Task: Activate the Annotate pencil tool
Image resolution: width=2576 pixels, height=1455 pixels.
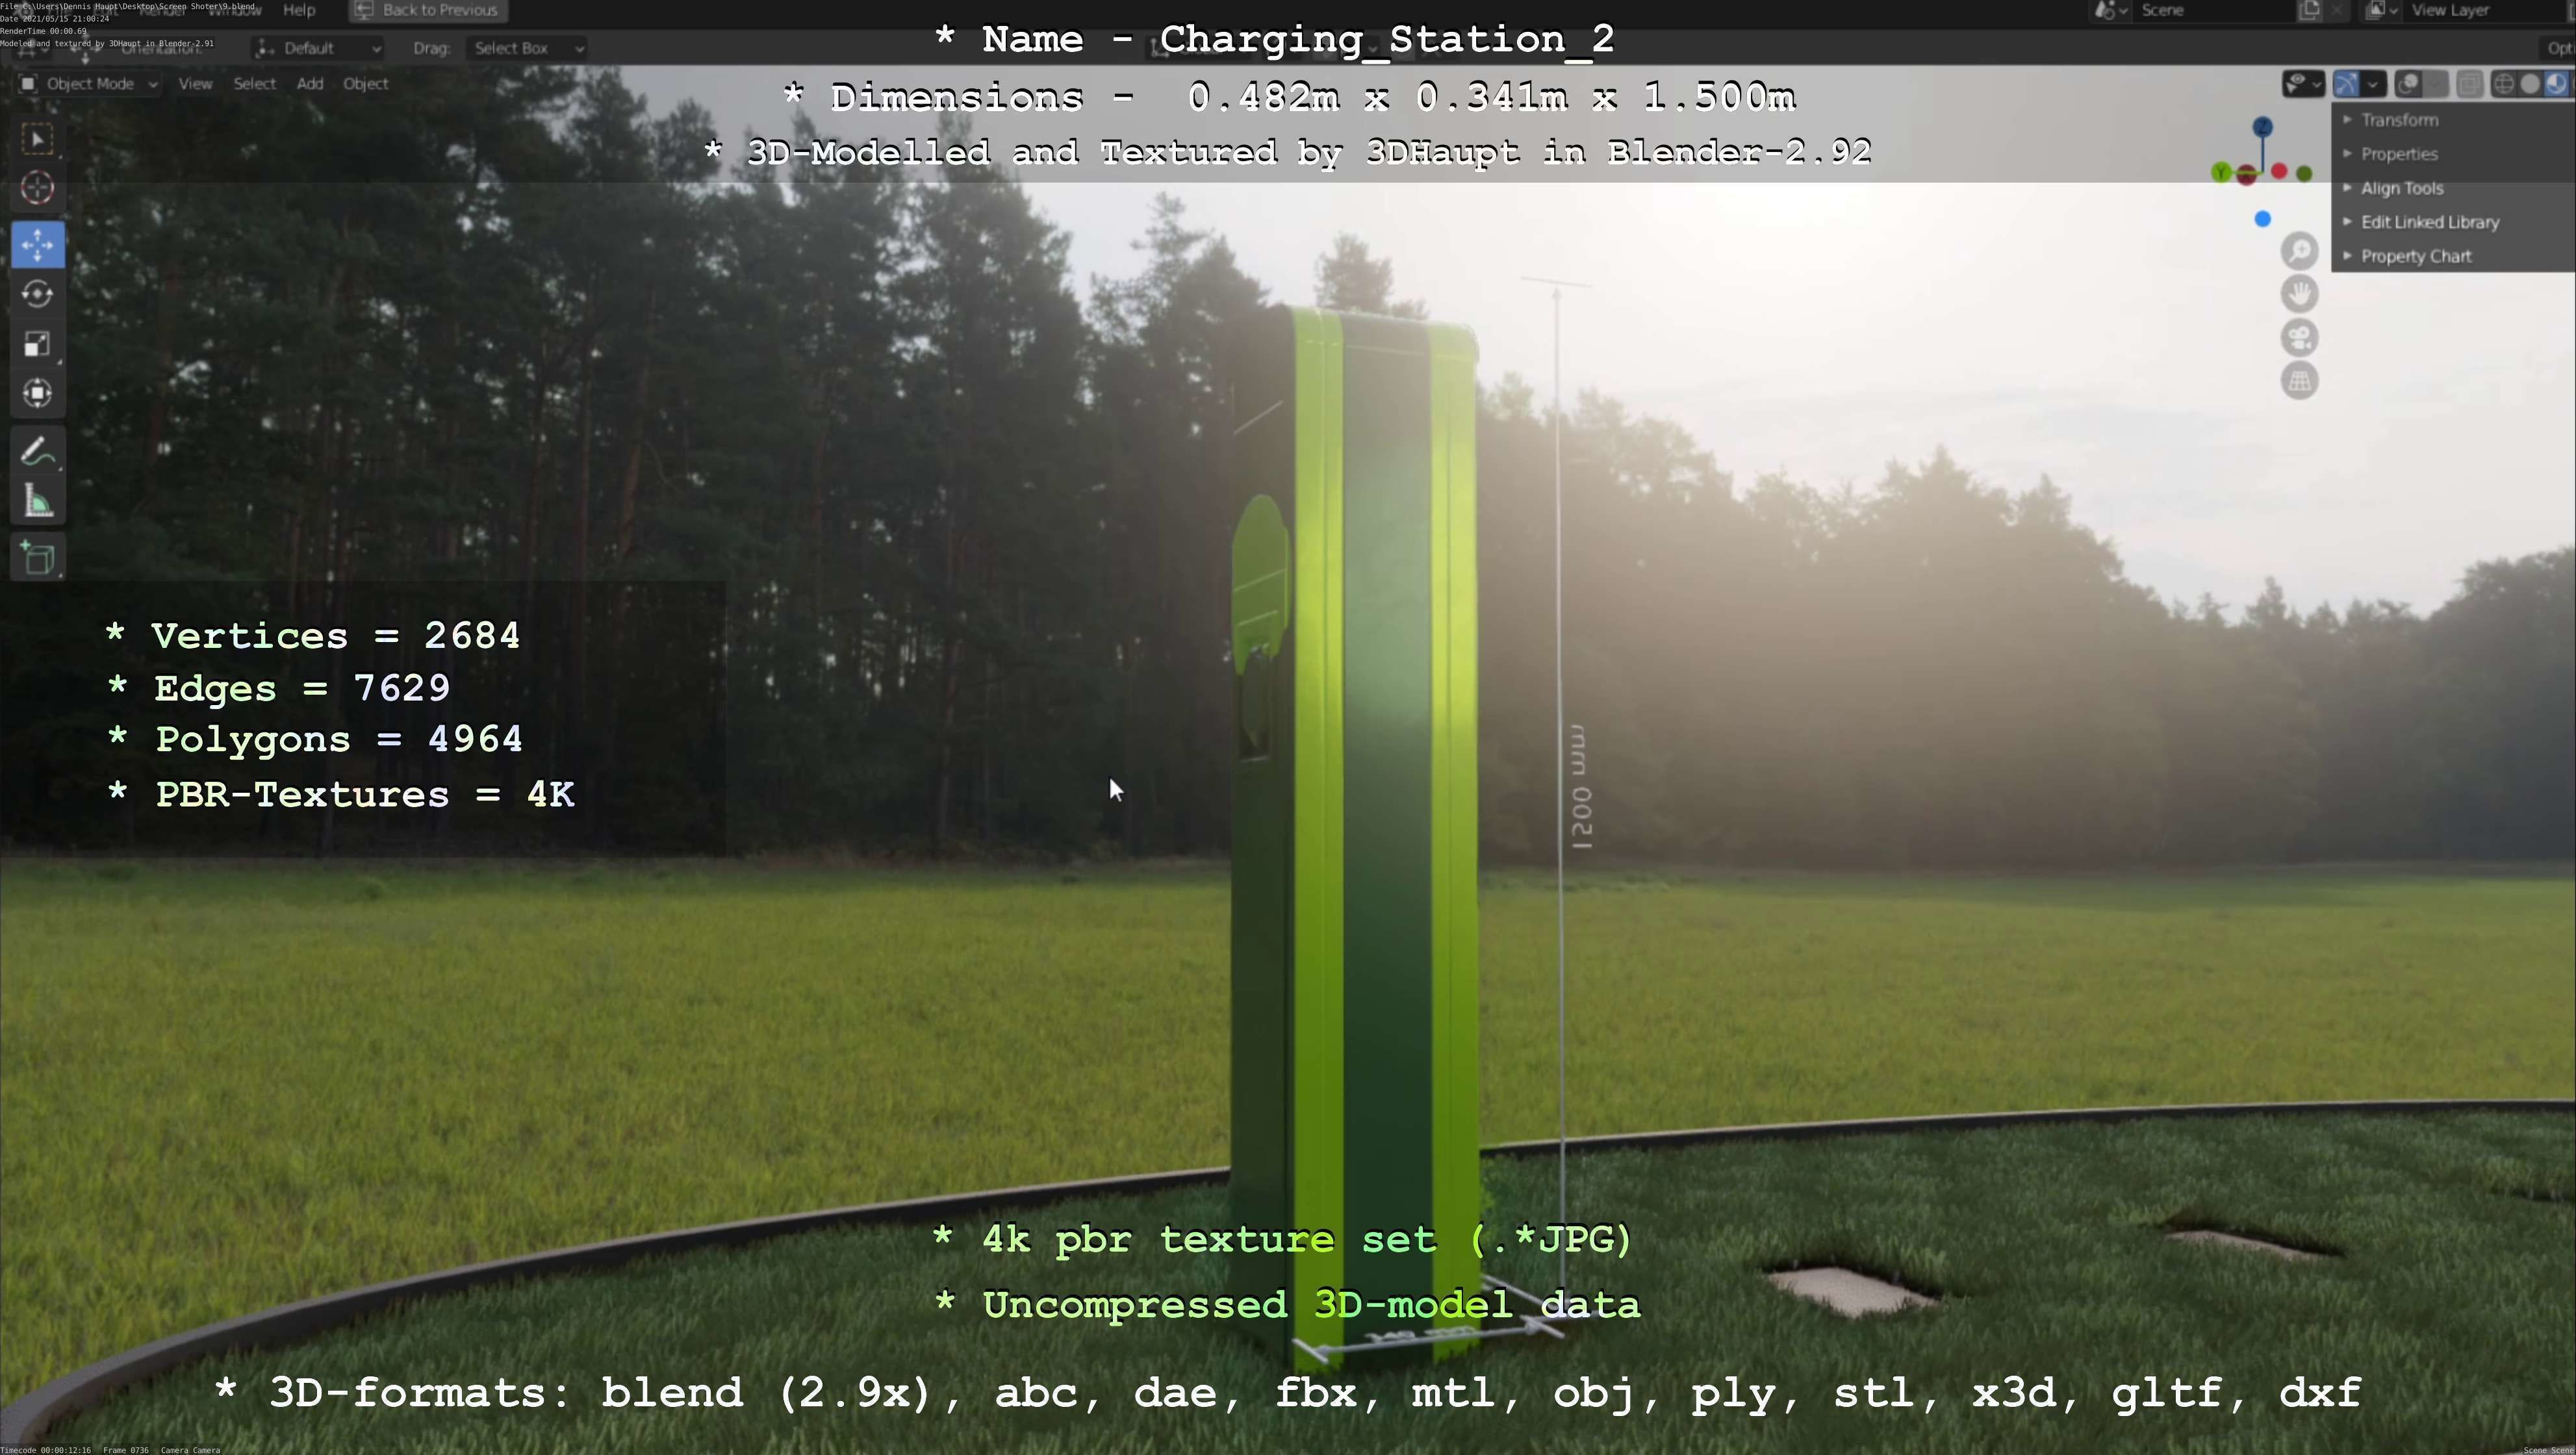Action: pos(38,452)
